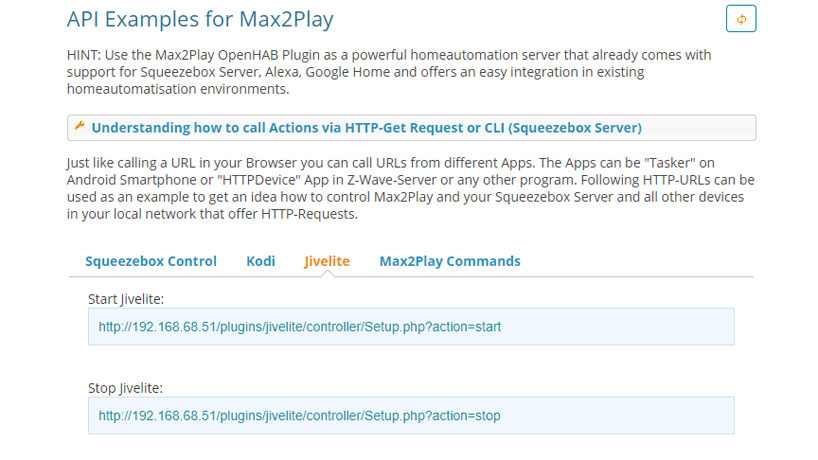The height and width of the screenshot is (460, 818).
Task: Open the Start Jivelite URL link
Action: tap(299, 326)
